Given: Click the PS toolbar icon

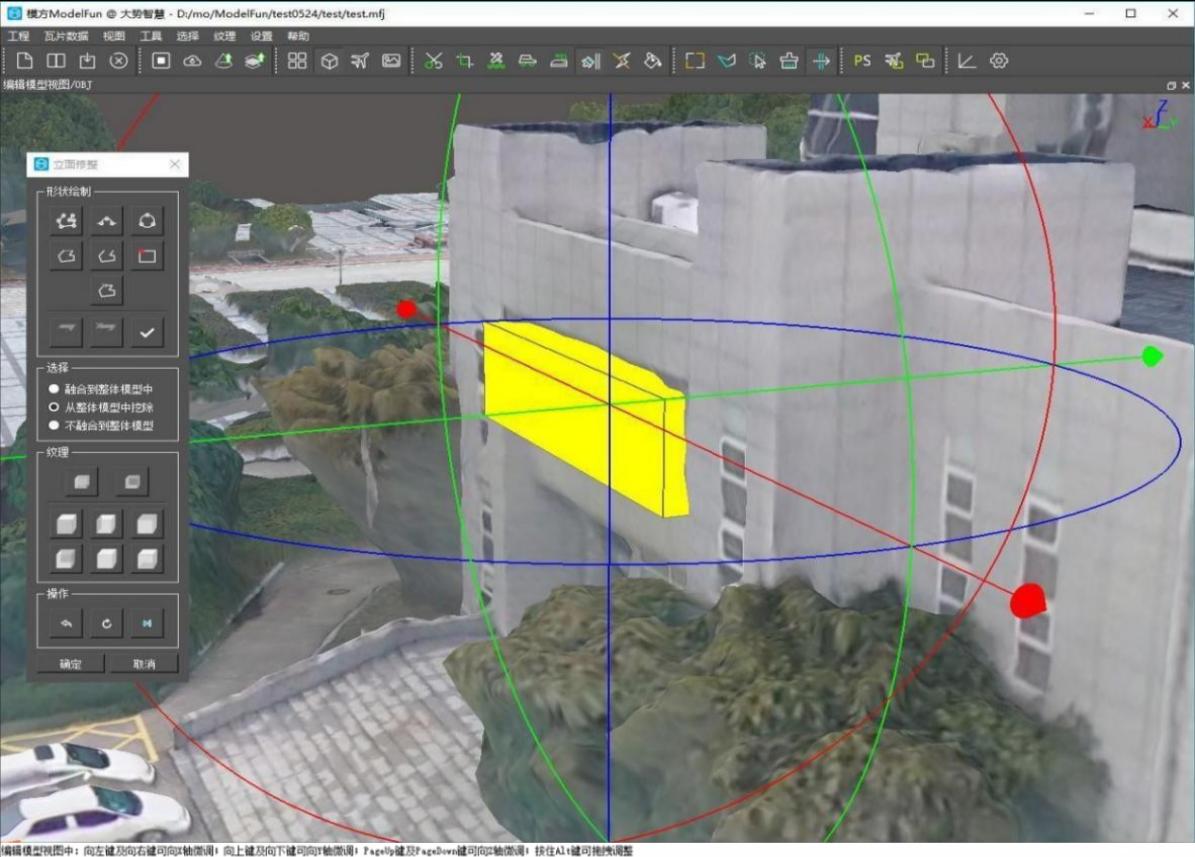Looking at the screenshot, I should click(862, 61).
